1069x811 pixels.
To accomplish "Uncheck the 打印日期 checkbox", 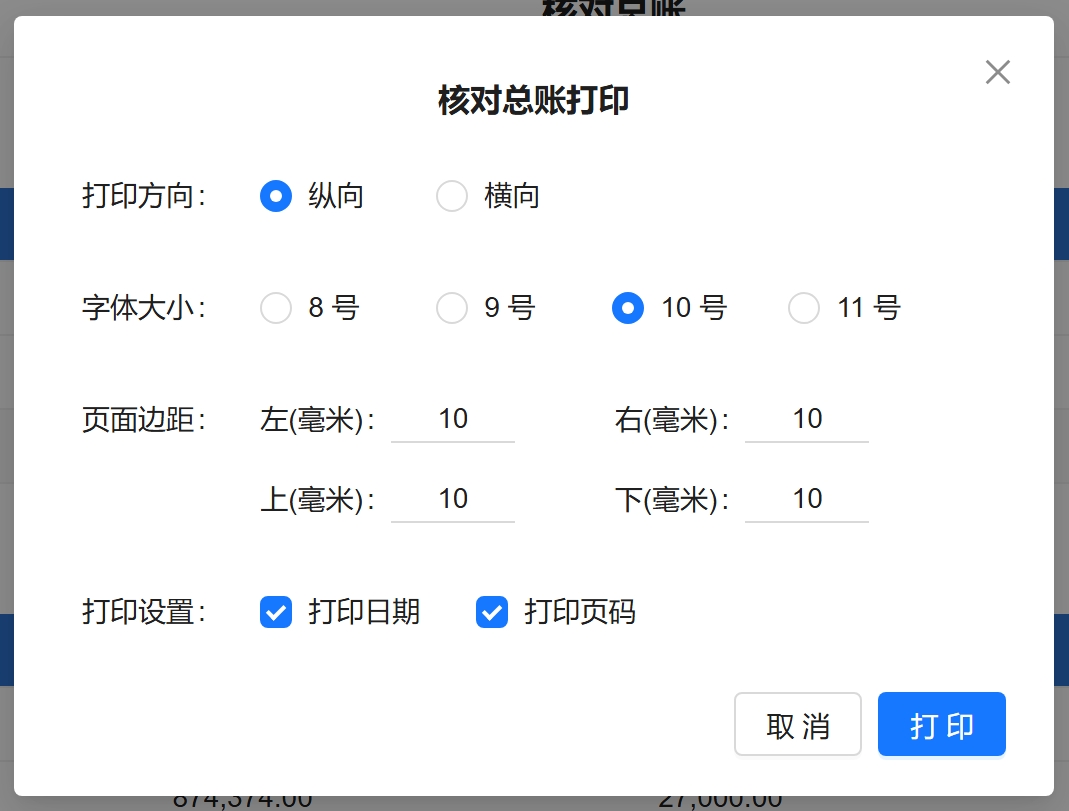I will tap(276, 612).
